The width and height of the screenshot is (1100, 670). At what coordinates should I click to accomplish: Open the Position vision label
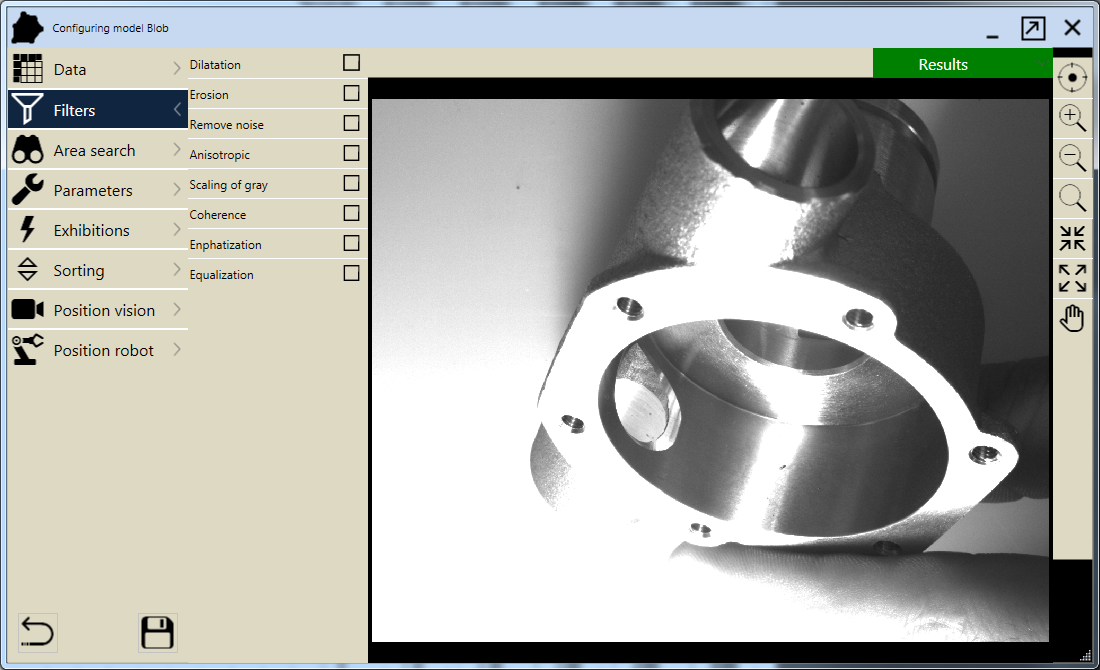click(104, 310)
